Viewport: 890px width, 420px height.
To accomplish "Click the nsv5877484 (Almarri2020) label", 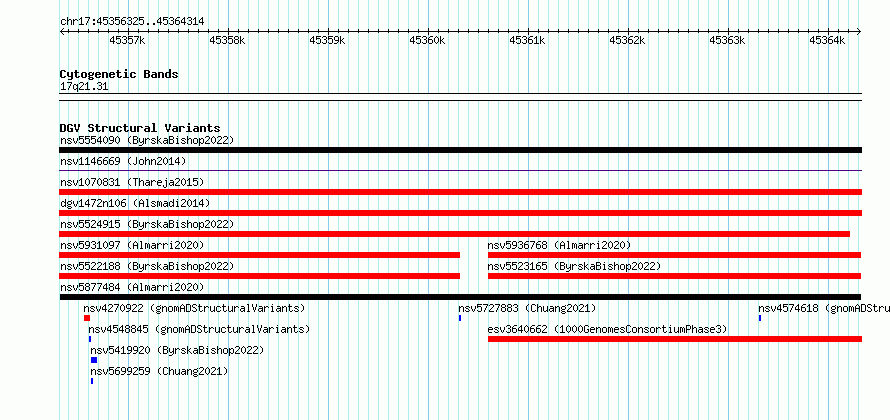I will click(x=132, y=287).
